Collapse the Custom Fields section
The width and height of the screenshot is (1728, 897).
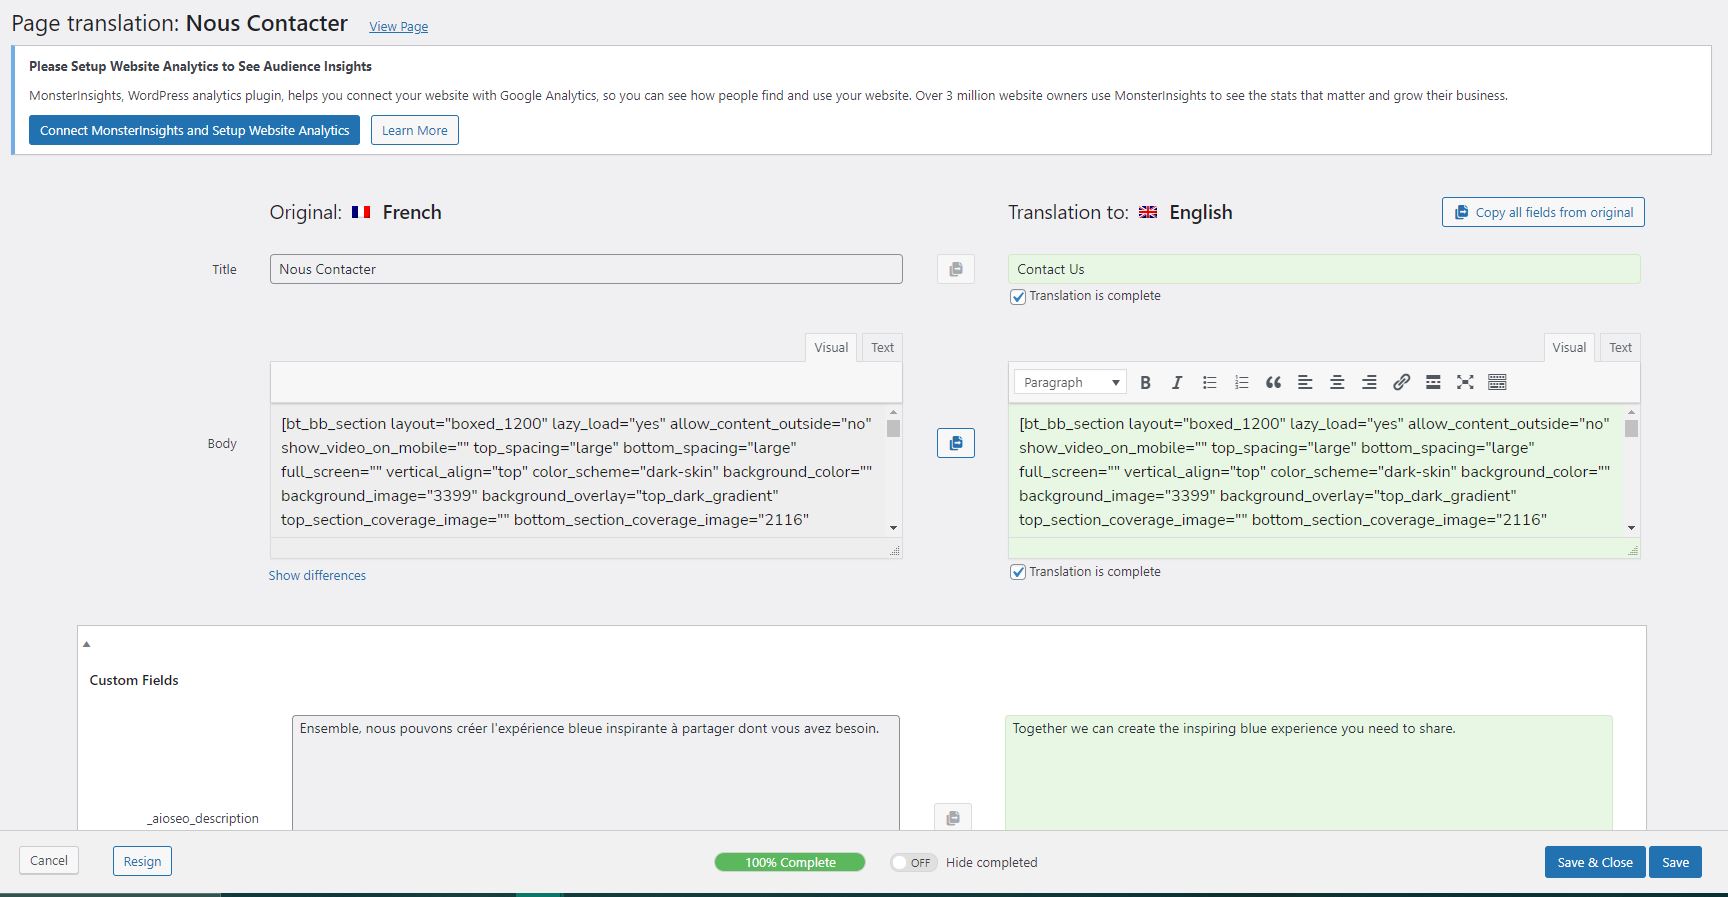[87, 644]
